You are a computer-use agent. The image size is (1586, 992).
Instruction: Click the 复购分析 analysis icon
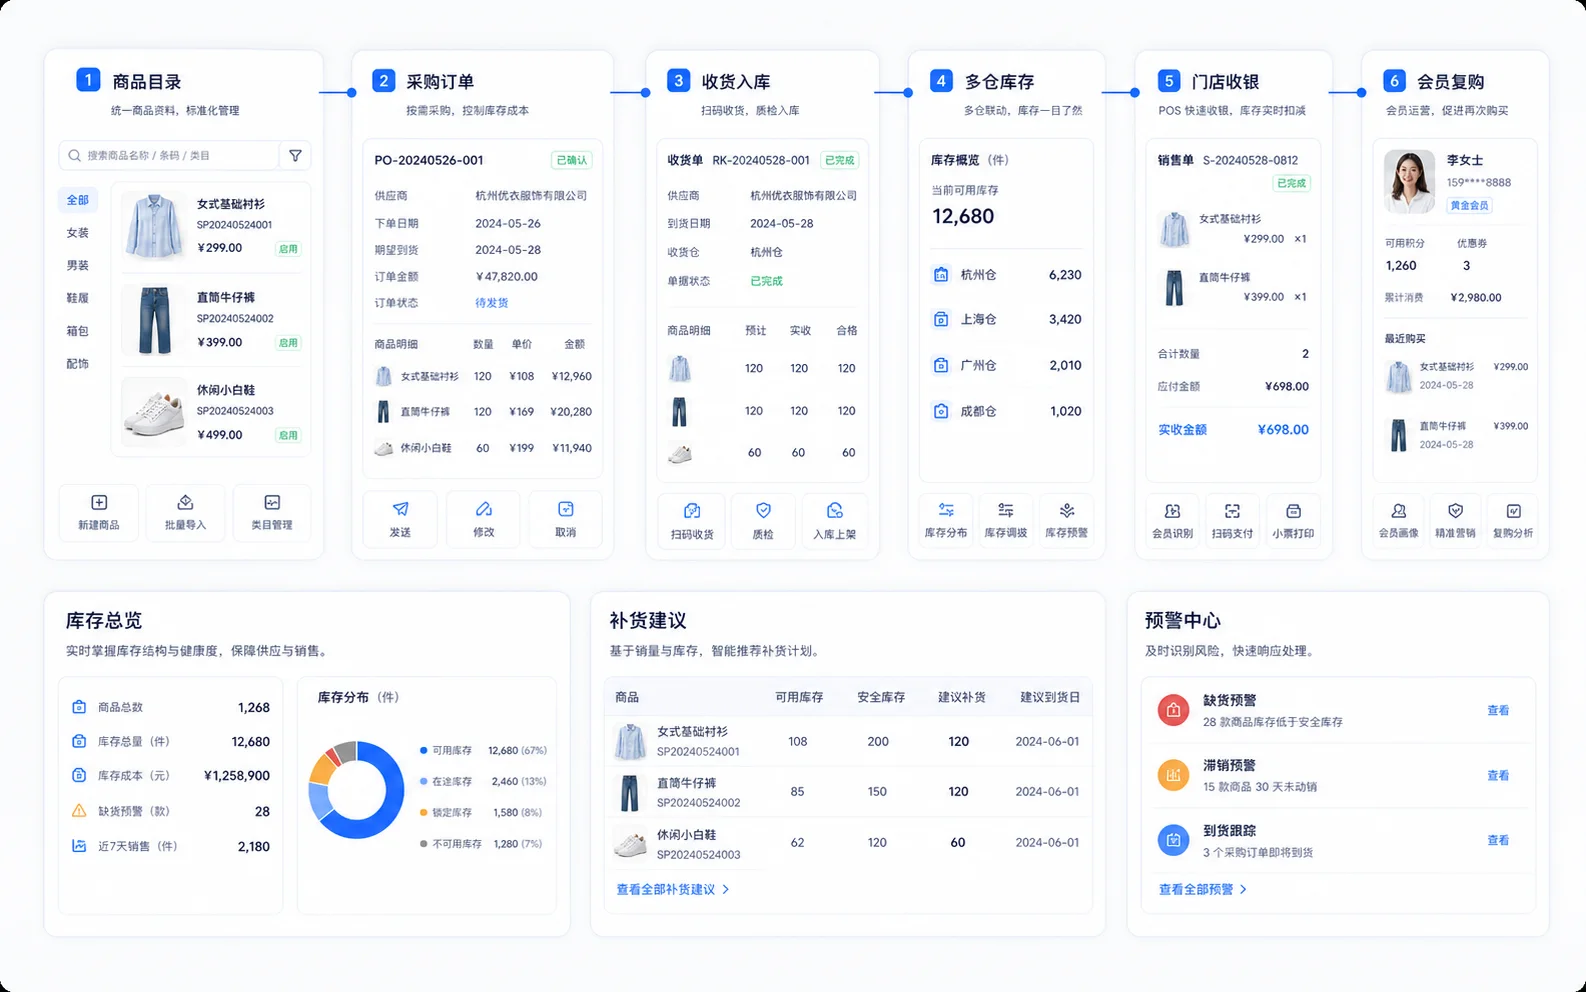[x=1513, y=511]
